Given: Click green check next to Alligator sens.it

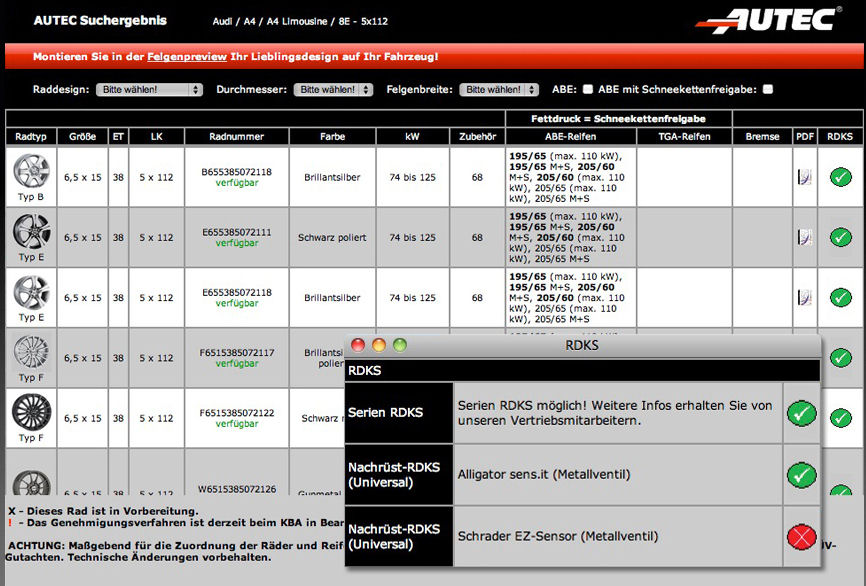Looking at the screenshot, I should (801, 475).
